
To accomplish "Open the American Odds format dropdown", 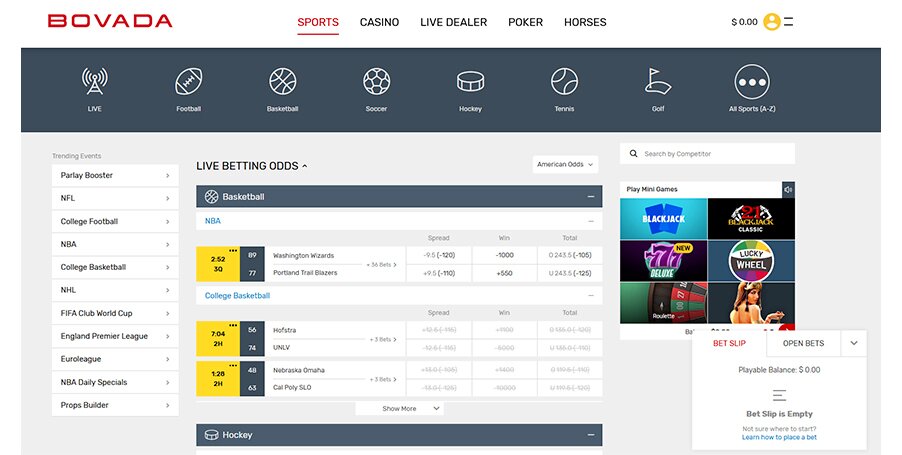I will 565,165.
